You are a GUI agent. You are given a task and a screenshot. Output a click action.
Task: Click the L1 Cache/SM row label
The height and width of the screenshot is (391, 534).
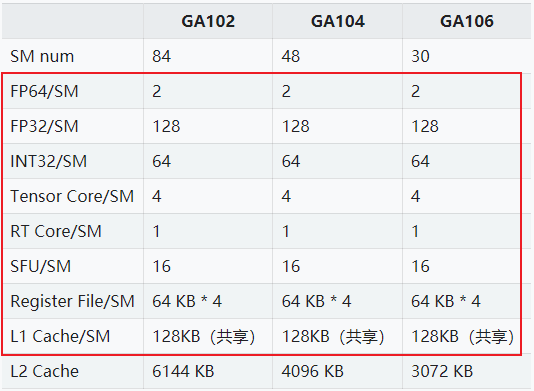point(60,337)
